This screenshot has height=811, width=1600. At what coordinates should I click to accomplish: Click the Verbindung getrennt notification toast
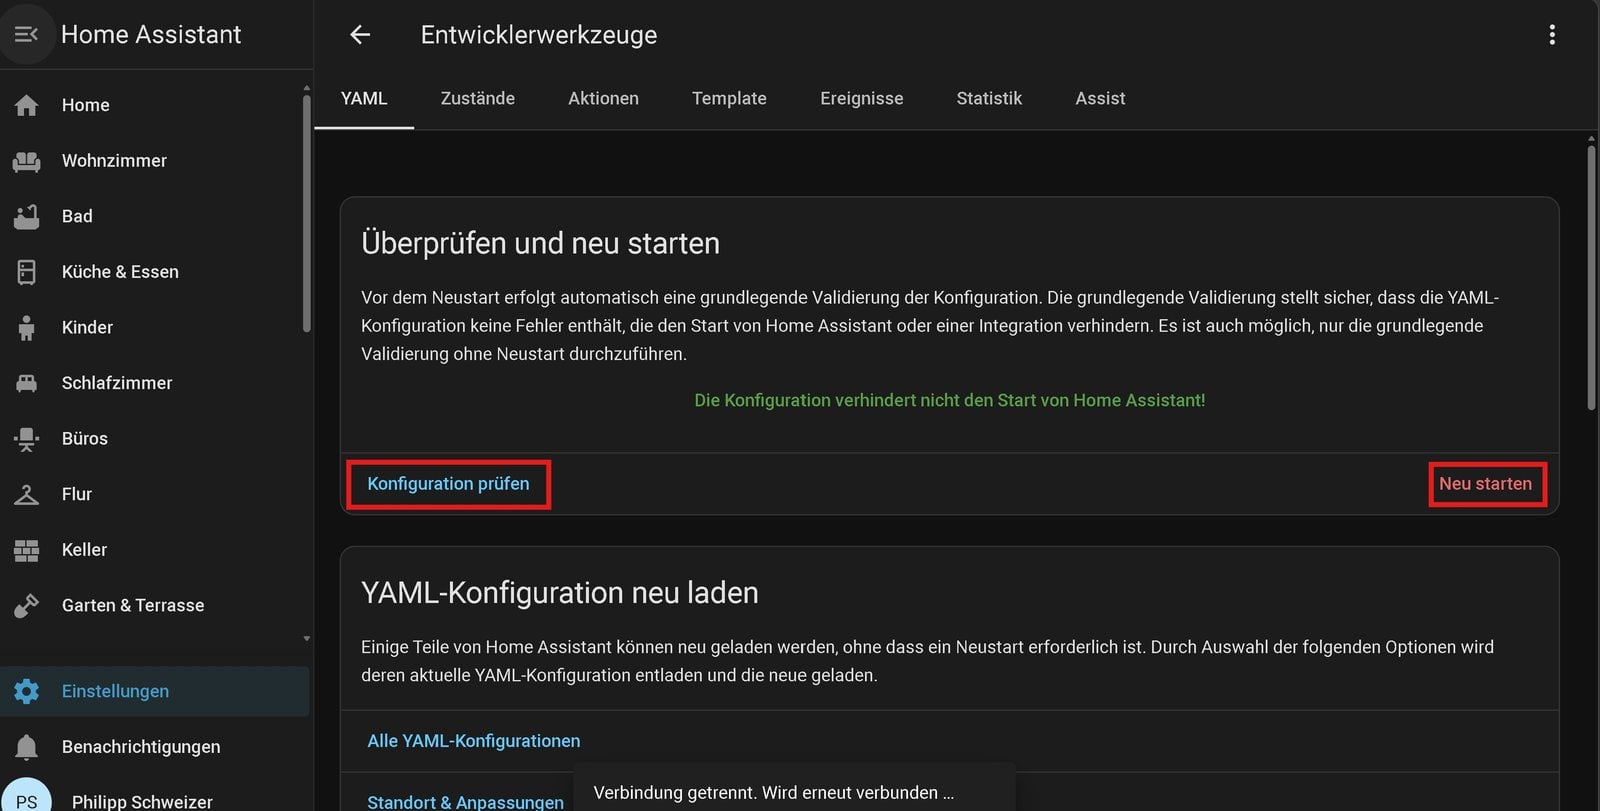pos(794,788)
